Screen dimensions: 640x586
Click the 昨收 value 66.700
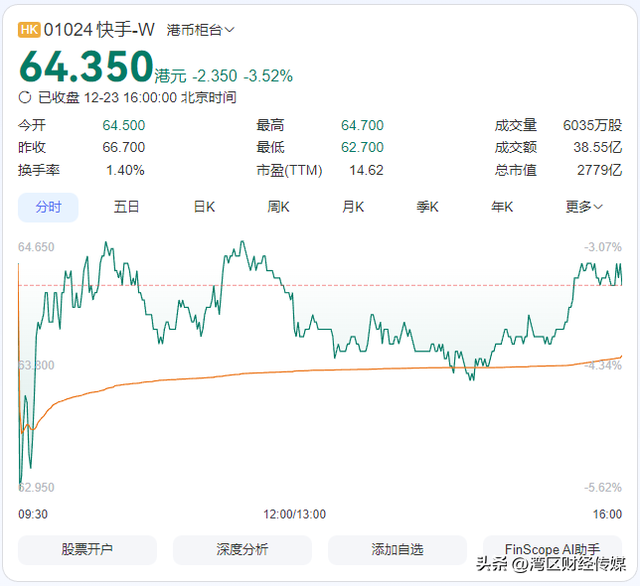point(124,147)
